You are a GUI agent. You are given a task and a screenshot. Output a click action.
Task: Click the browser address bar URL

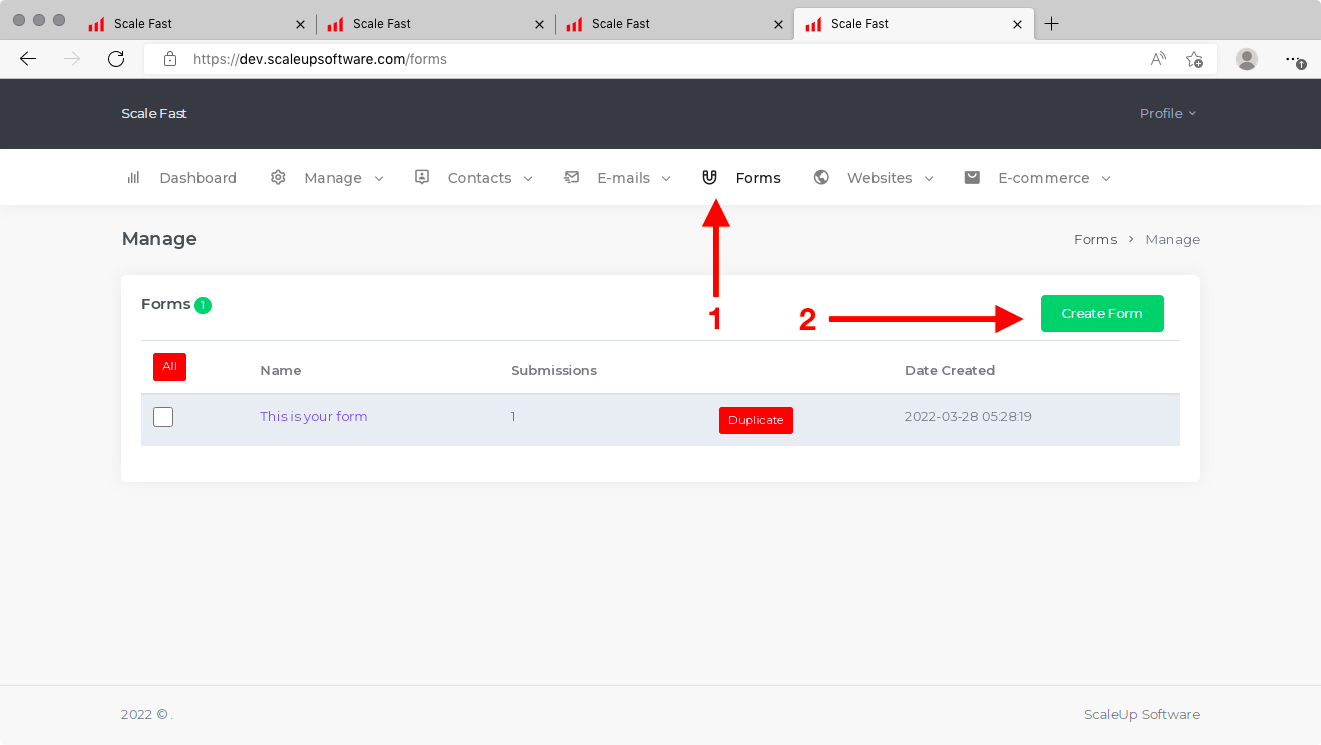point(319,59)
